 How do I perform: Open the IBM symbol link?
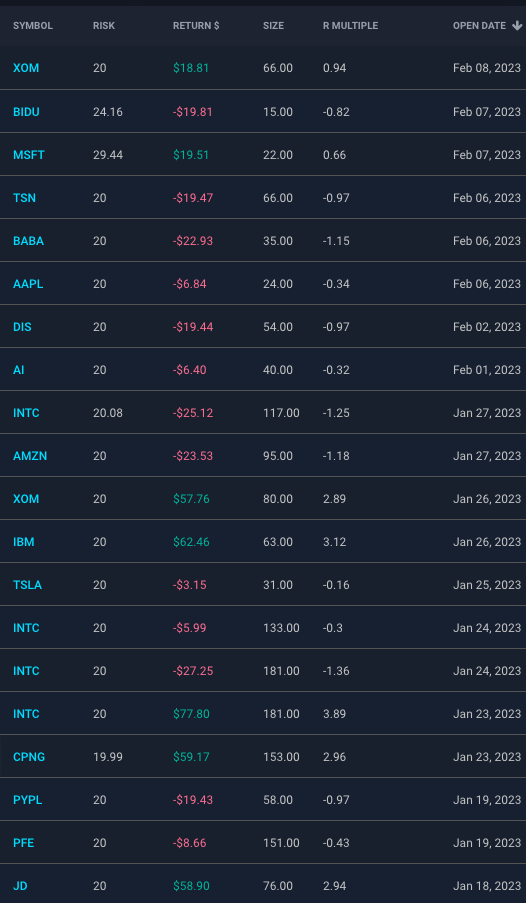24,542
